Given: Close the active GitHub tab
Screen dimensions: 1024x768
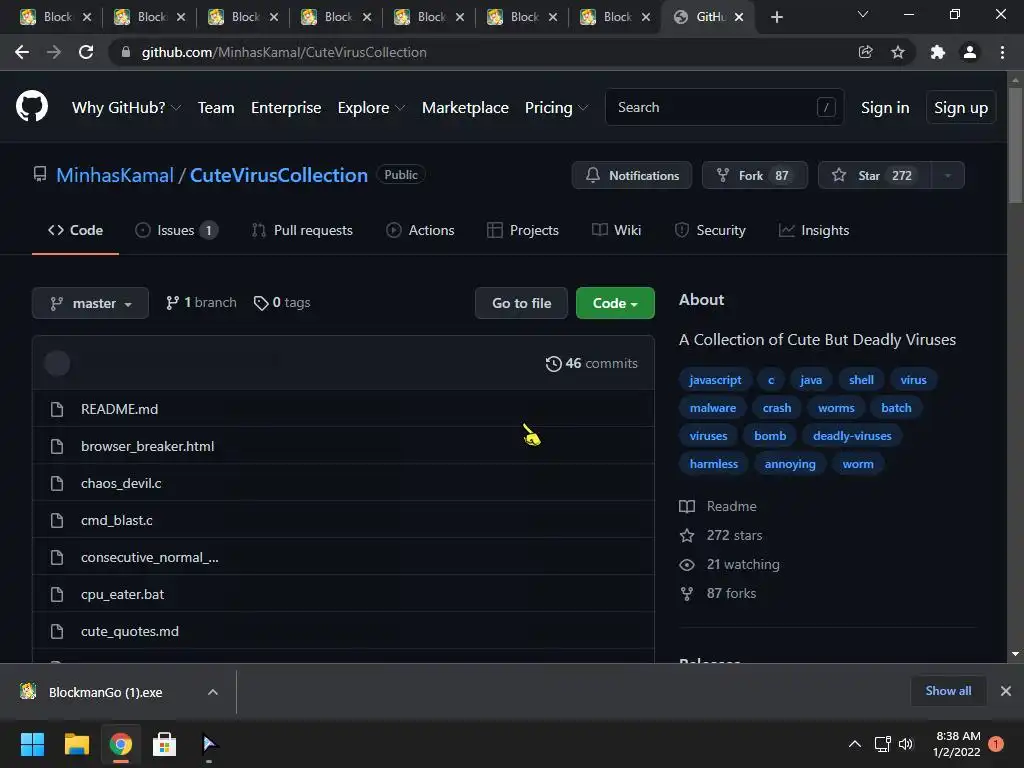Looking at the screenshot, I should click(x=739, y=18).
